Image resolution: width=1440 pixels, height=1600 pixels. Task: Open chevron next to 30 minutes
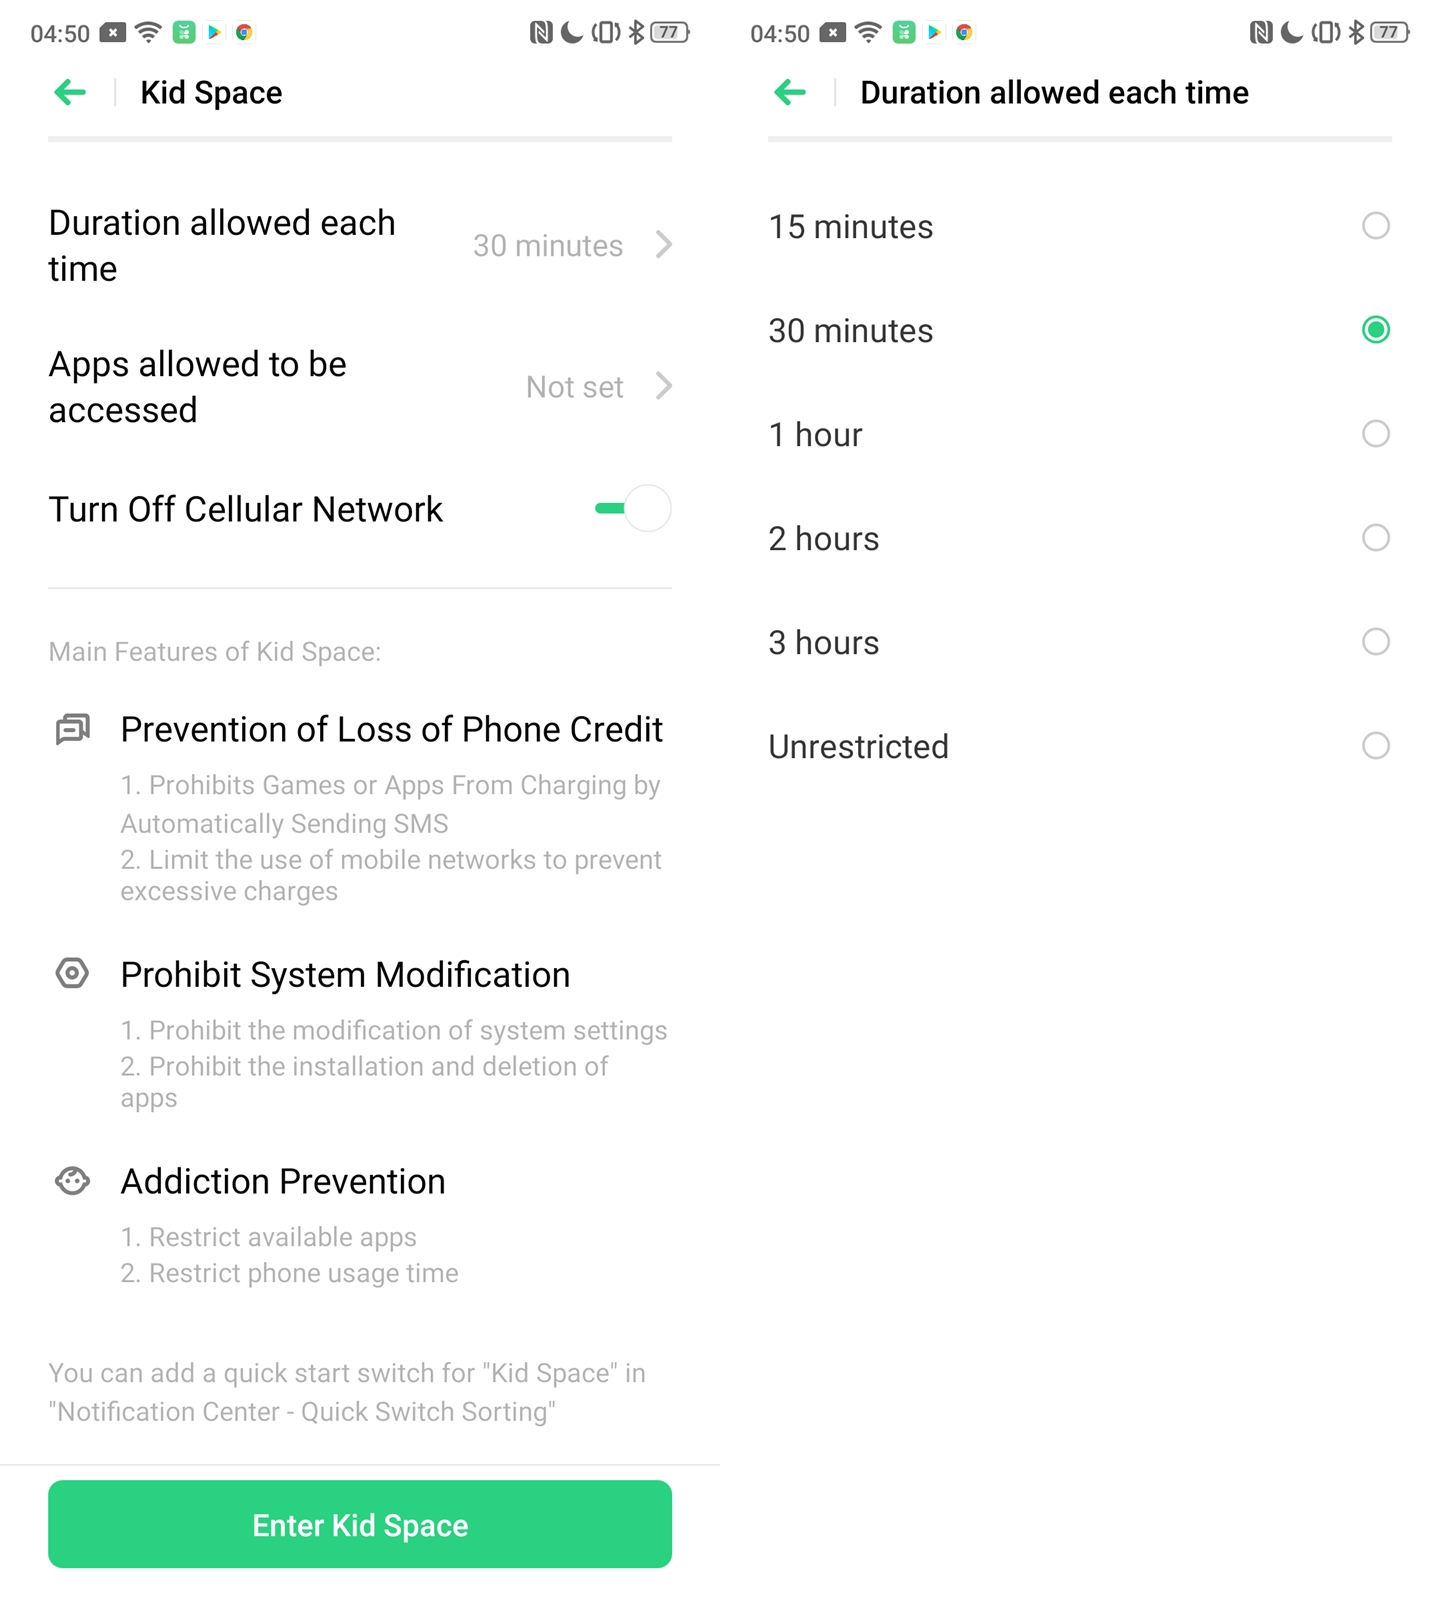coord(664,245)
